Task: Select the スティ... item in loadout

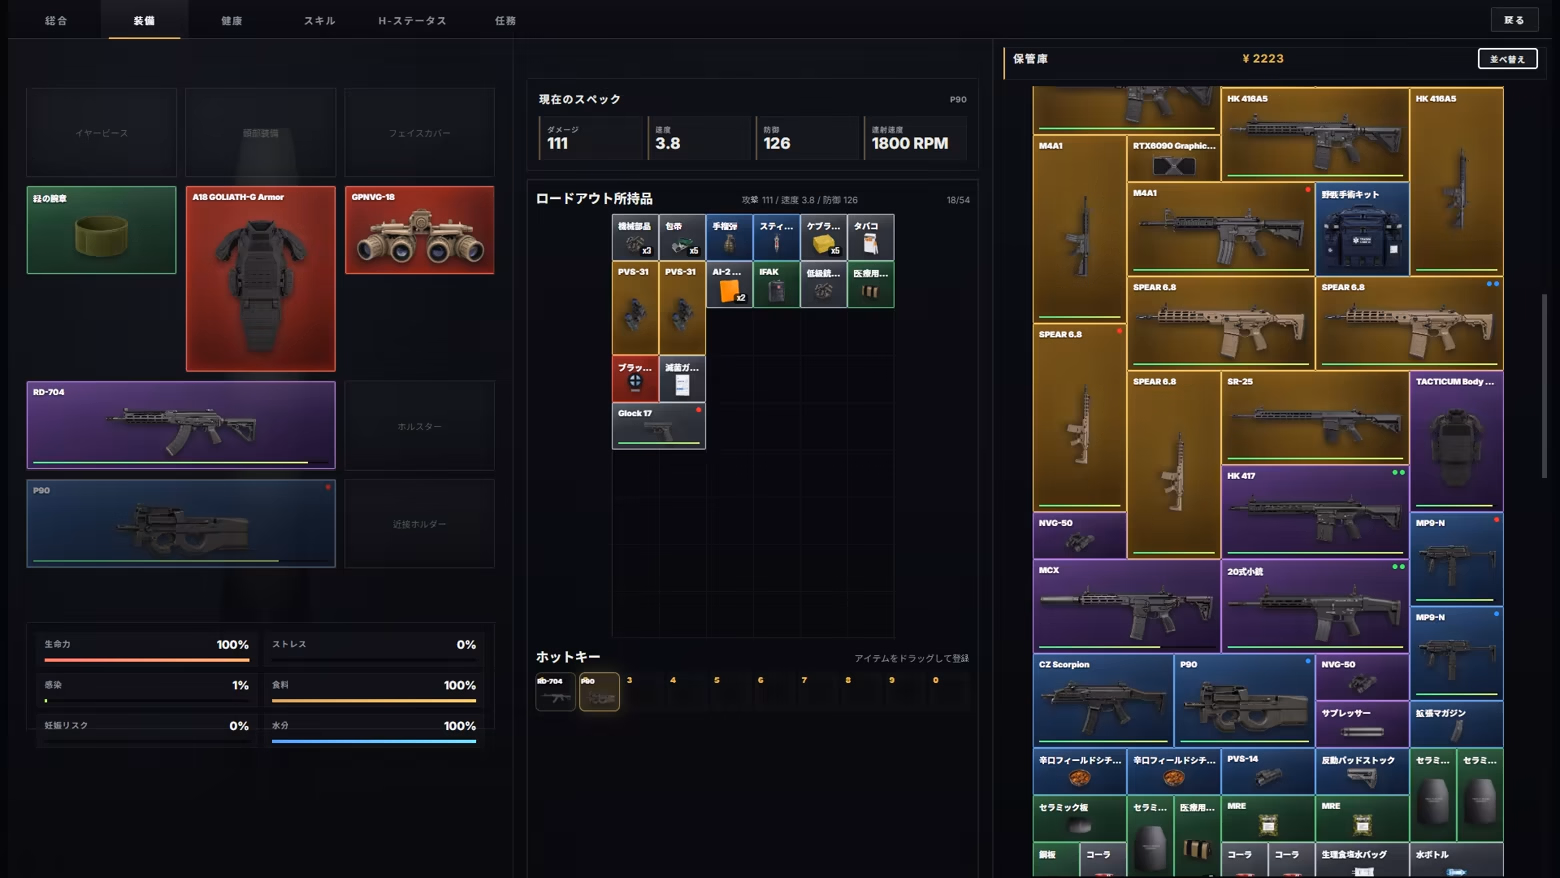Action: pos(776,237)
